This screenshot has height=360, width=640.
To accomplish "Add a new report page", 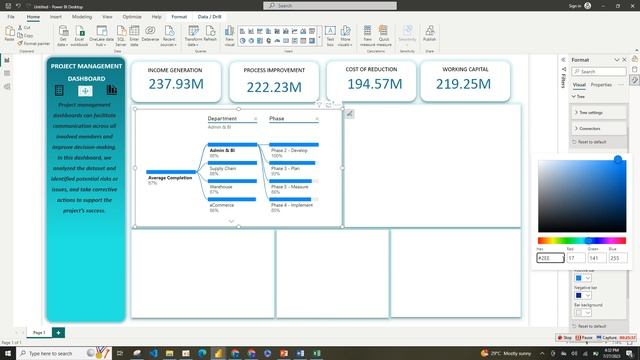I will coord(58,333).
